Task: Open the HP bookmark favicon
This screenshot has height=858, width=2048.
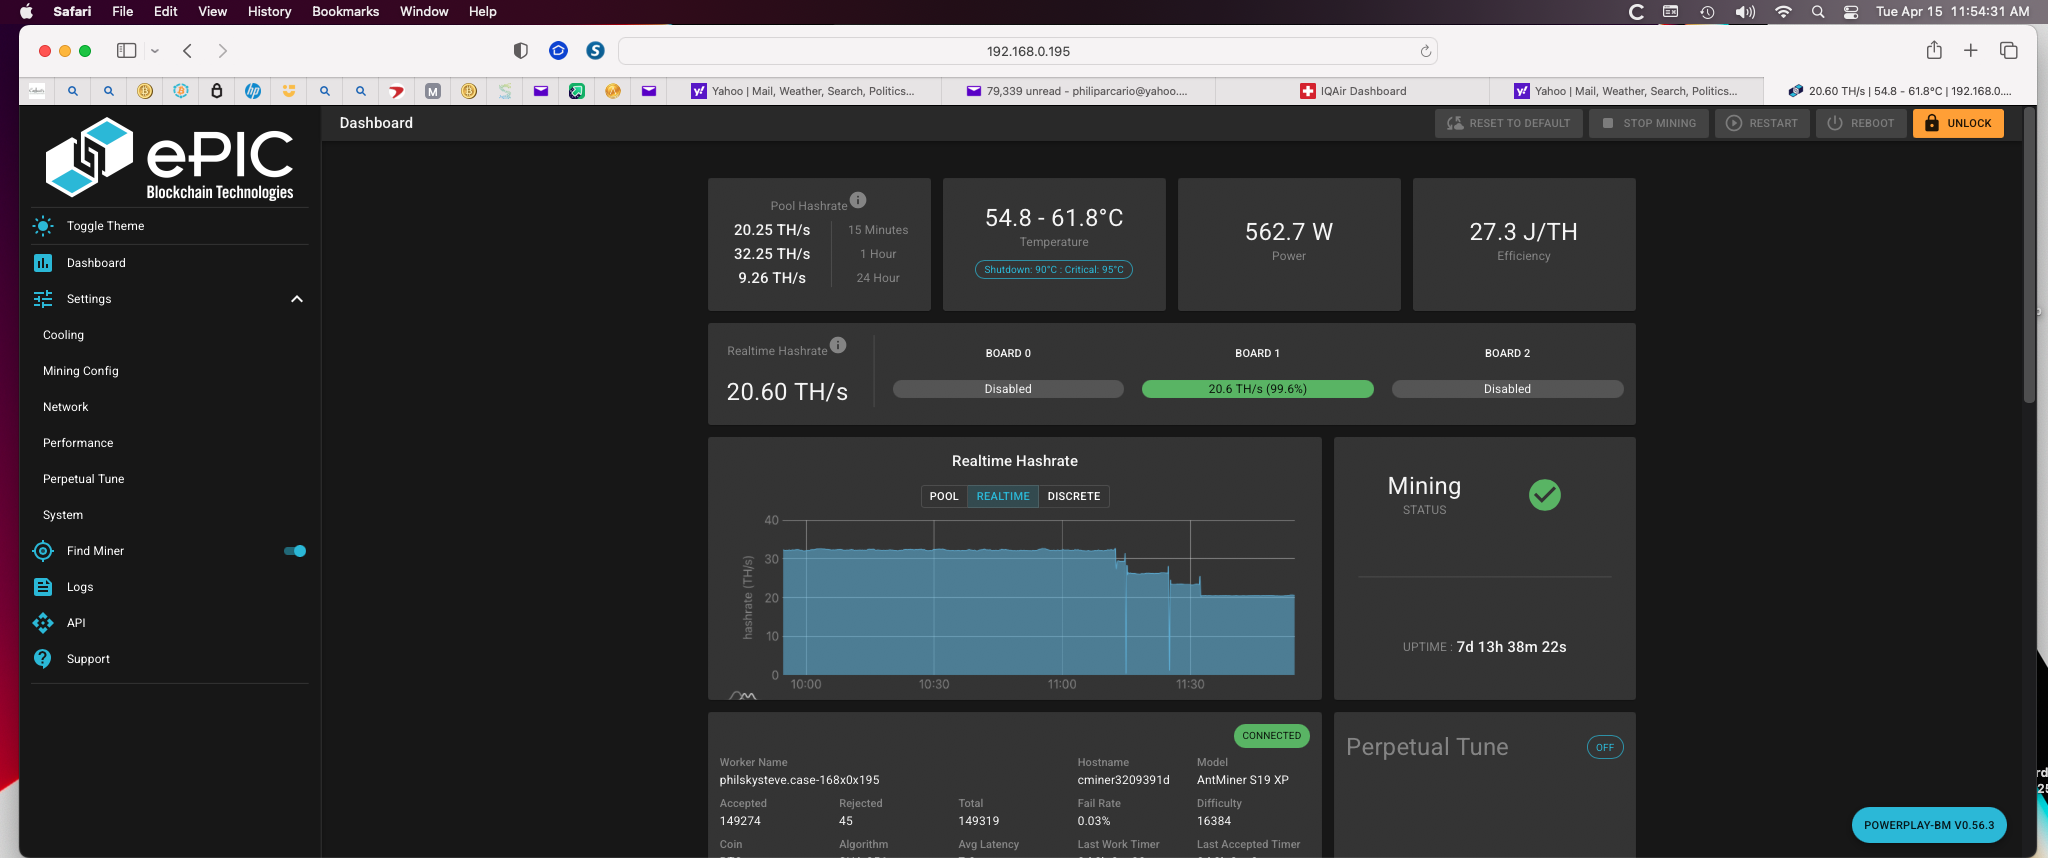Action: point(253,91)
